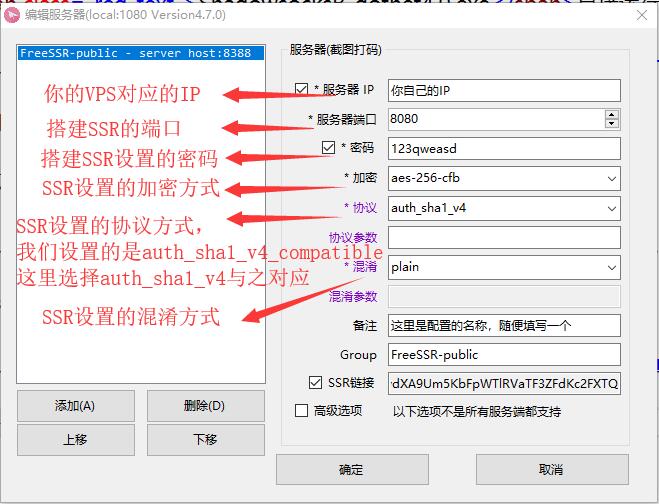Toggle the 服务器 IP checkbox
659x504 pixels.
(303, 90)
